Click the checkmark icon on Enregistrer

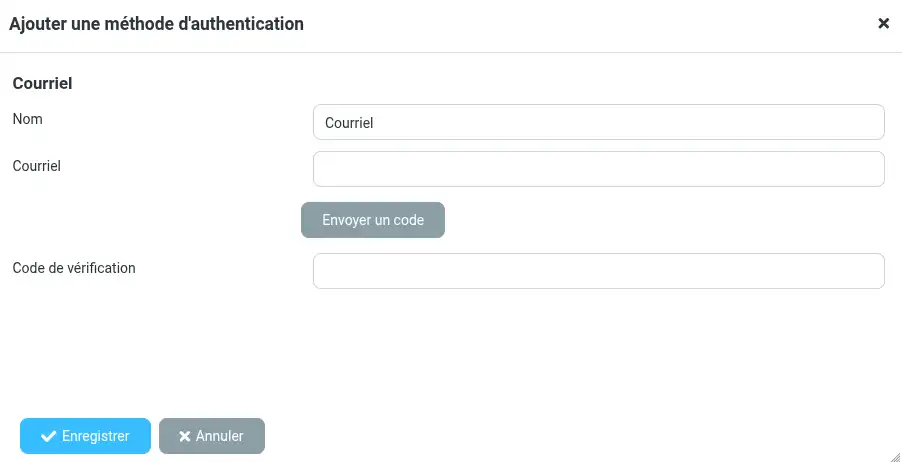48,436
